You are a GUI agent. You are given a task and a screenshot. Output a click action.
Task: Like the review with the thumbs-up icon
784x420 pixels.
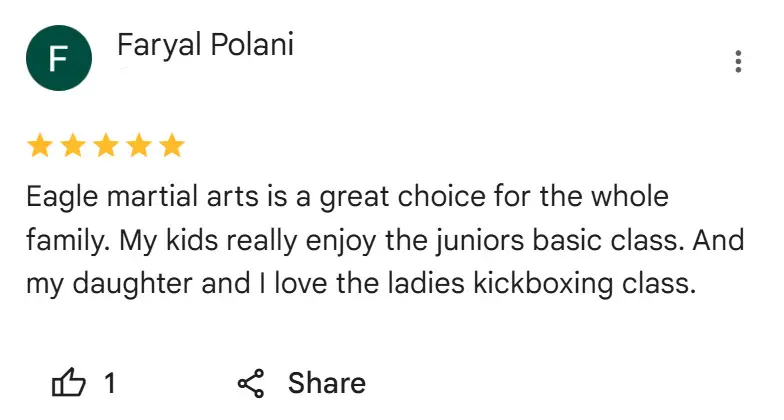(68, 382)
